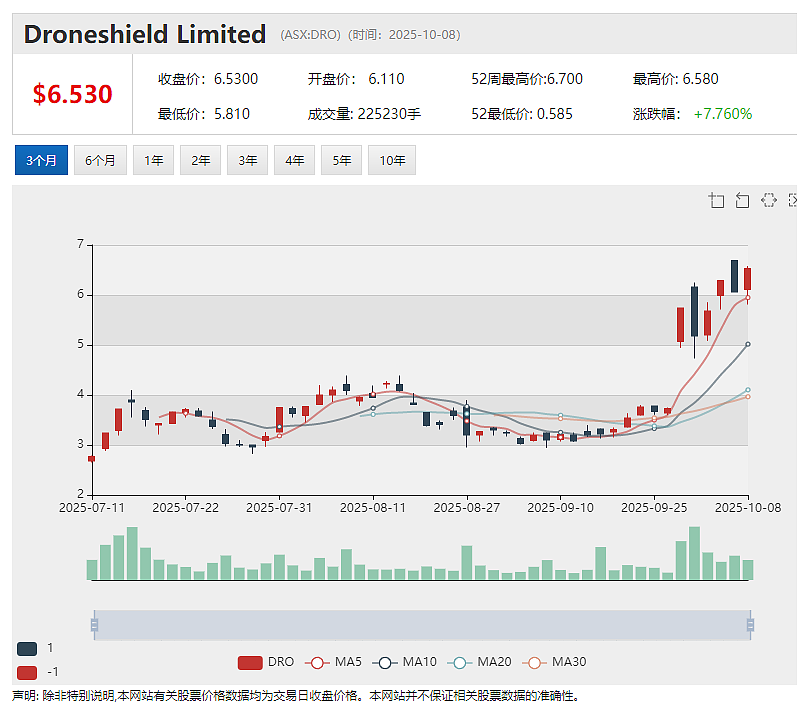Viewport: 809px width, 719px height.
Task: Click the 2025-10-08 x-axis date label
Action: pos(748,508)
